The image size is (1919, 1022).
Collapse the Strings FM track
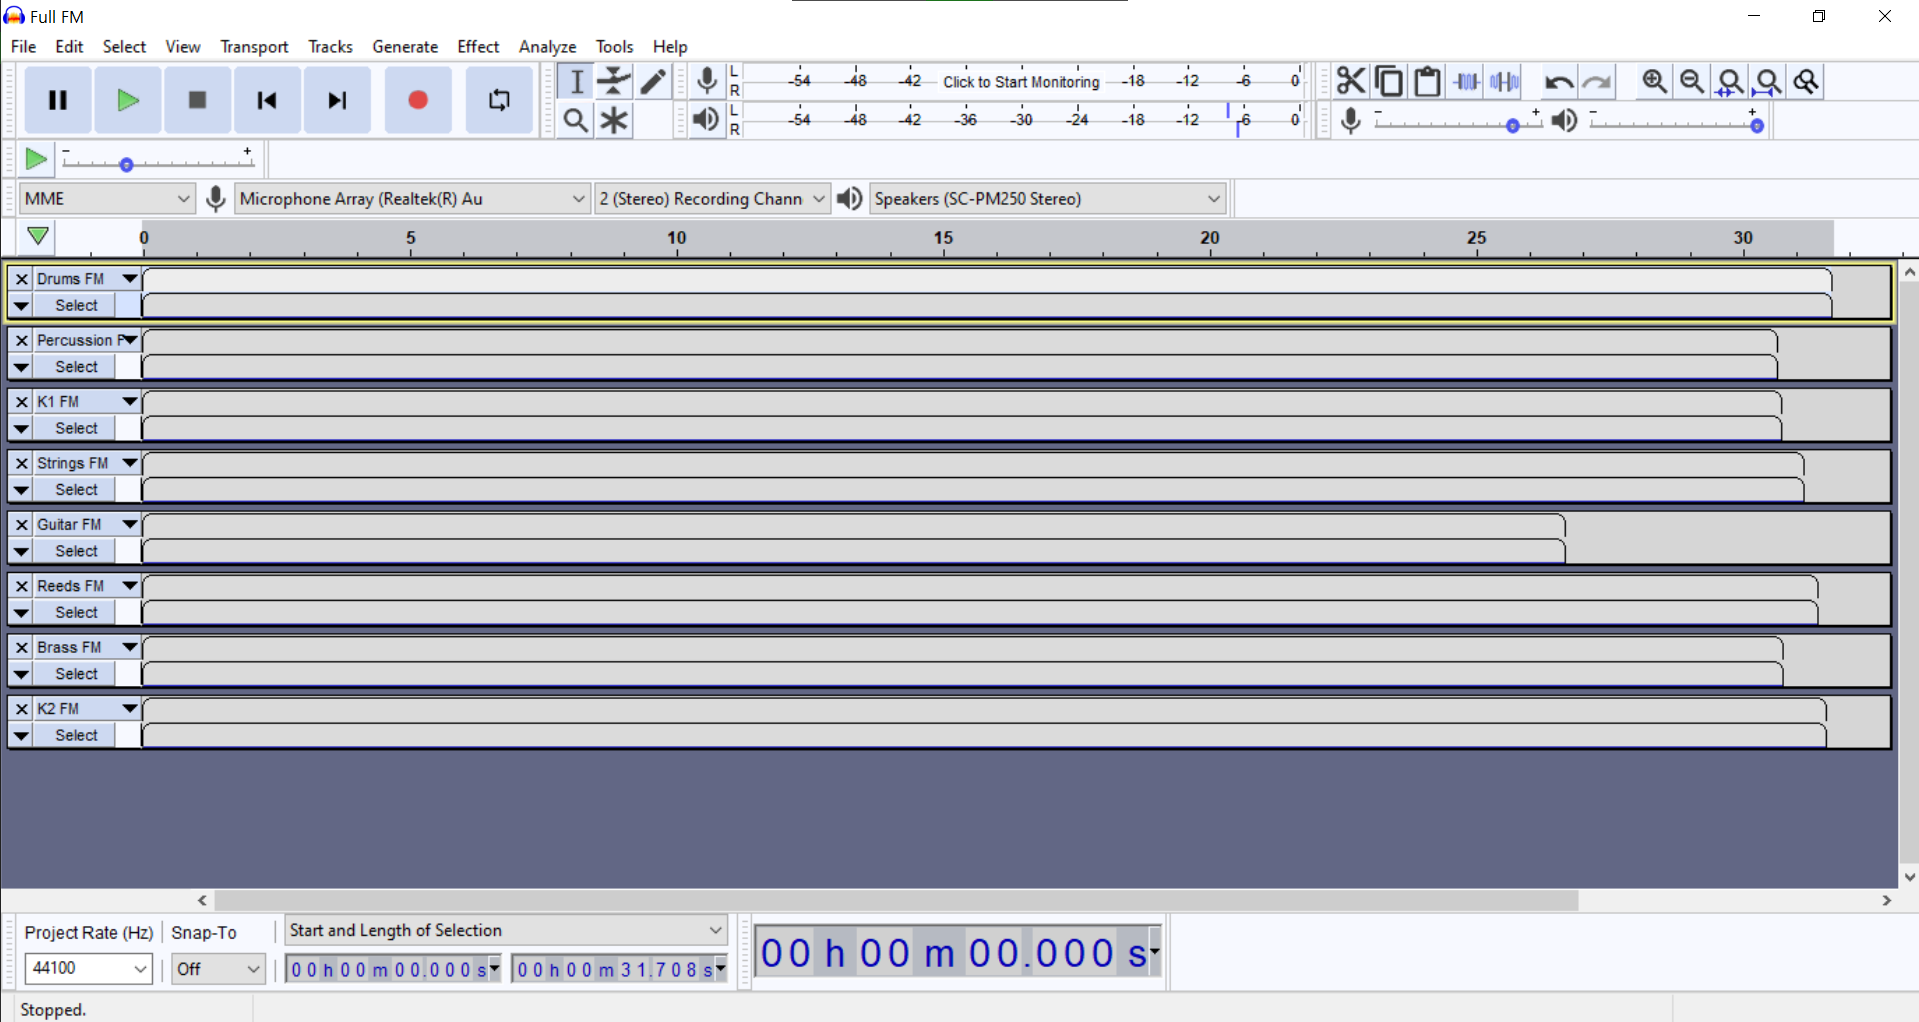(21, 490)
